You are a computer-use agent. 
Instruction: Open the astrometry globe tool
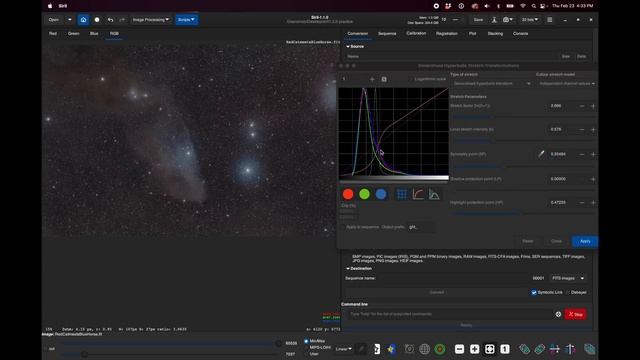[424, 349]
